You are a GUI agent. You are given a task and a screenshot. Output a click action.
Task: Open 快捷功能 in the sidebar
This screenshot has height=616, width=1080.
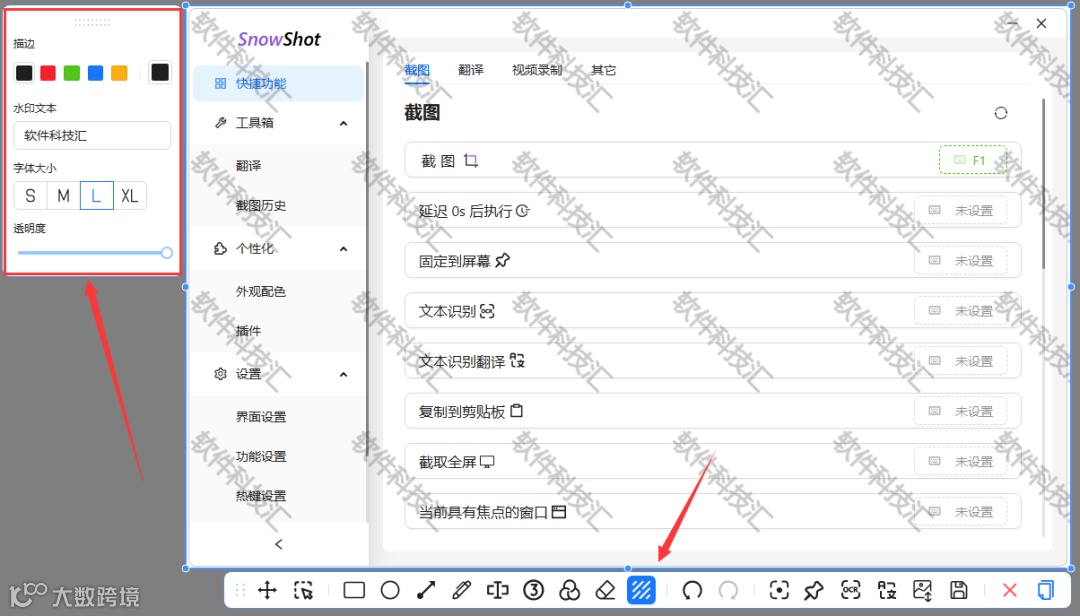point(278,83)
